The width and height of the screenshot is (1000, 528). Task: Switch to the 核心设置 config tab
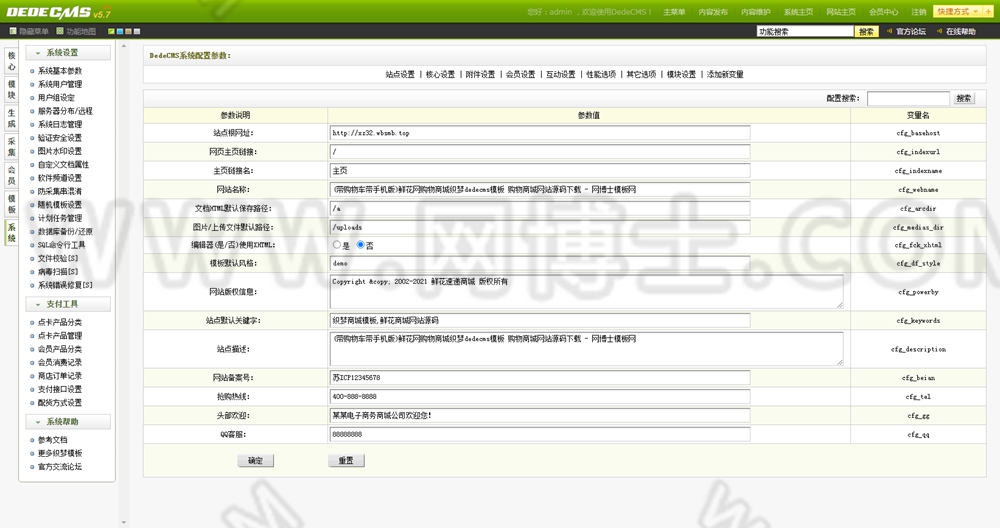pos(440,75)
